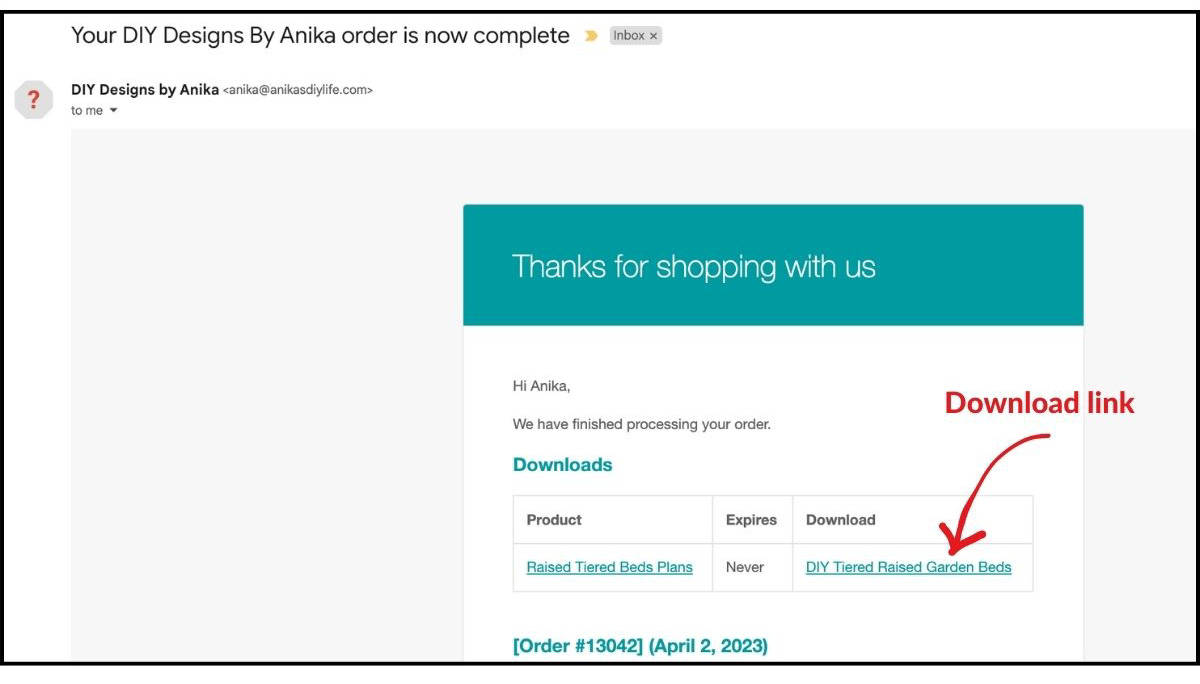Screen dimensions: 1200x684
Task: Click the sender's question mark avatar
Action: coord(34,99)
